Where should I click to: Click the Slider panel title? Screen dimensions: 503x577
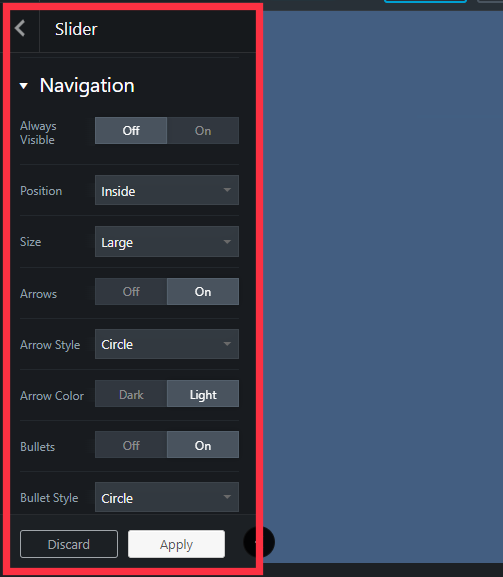coord(76,29)
